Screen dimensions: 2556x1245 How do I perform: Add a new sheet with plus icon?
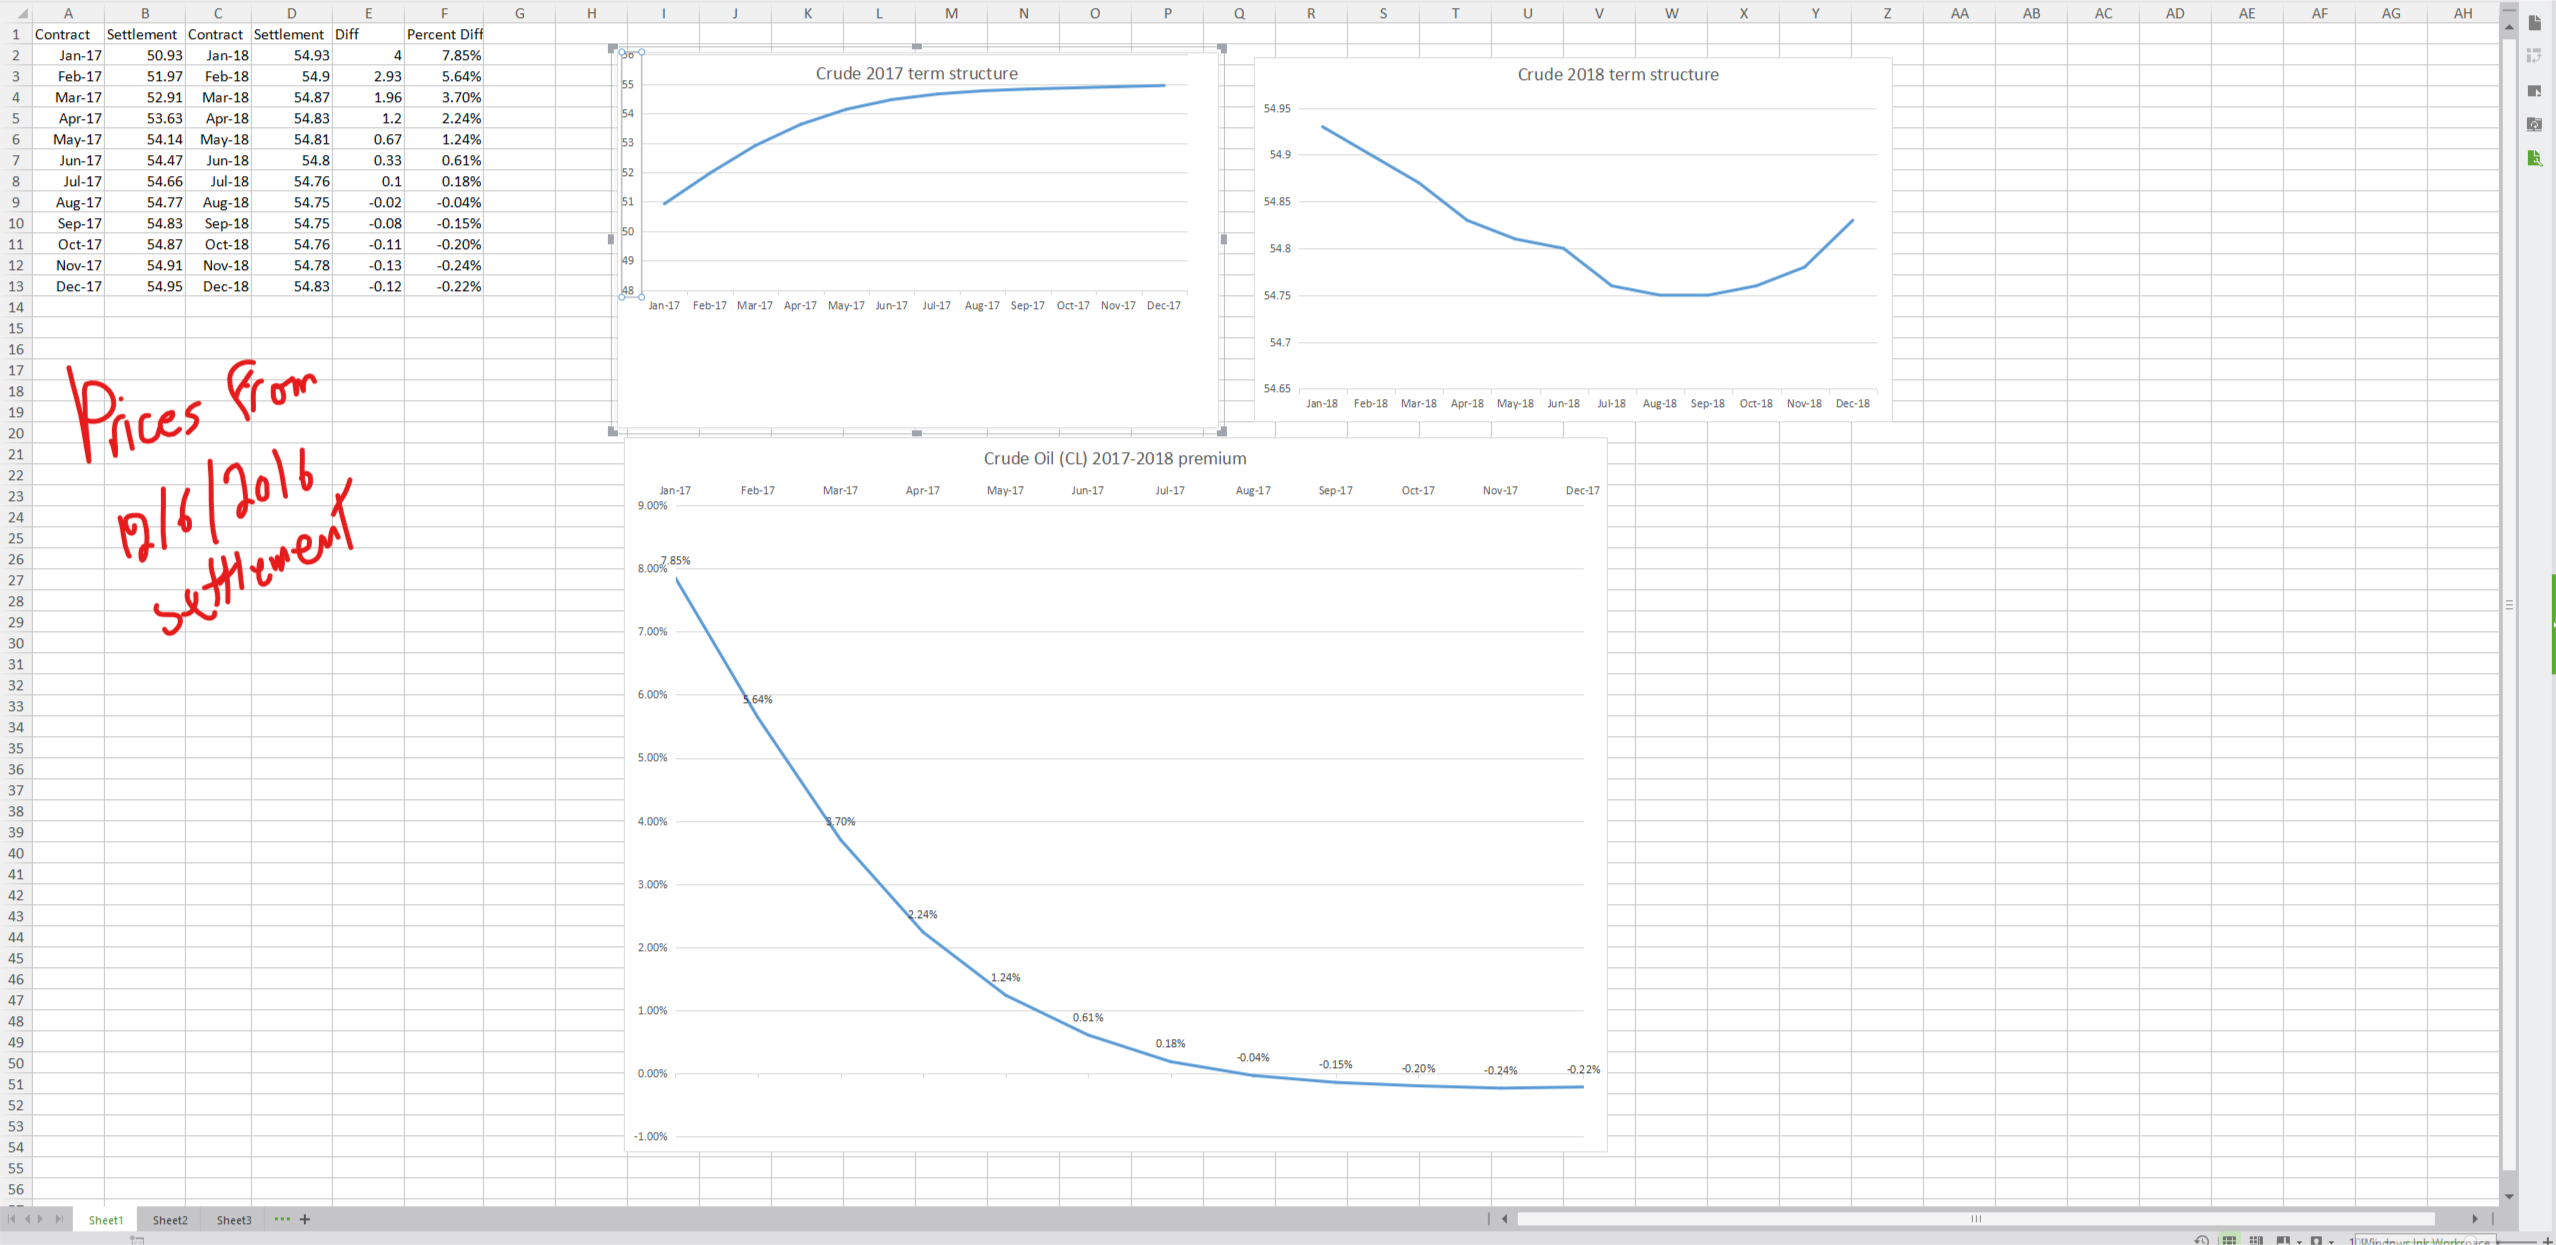tap(305, 1219)
